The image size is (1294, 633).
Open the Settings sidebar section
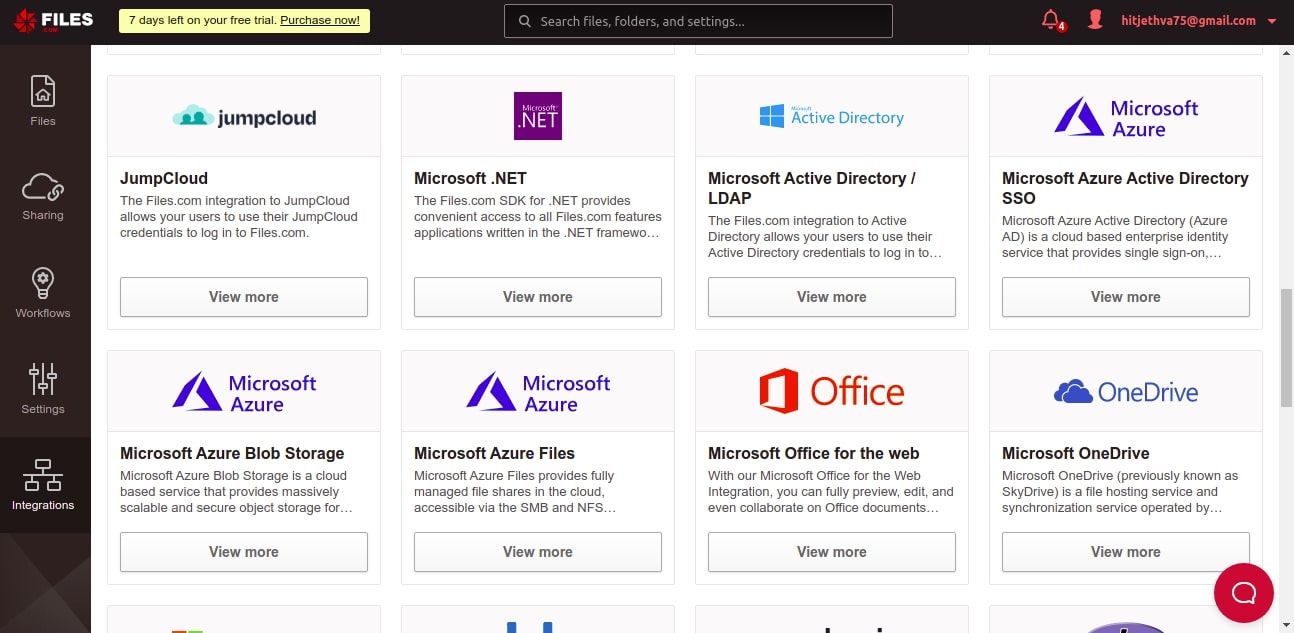(x=43, y=389)
